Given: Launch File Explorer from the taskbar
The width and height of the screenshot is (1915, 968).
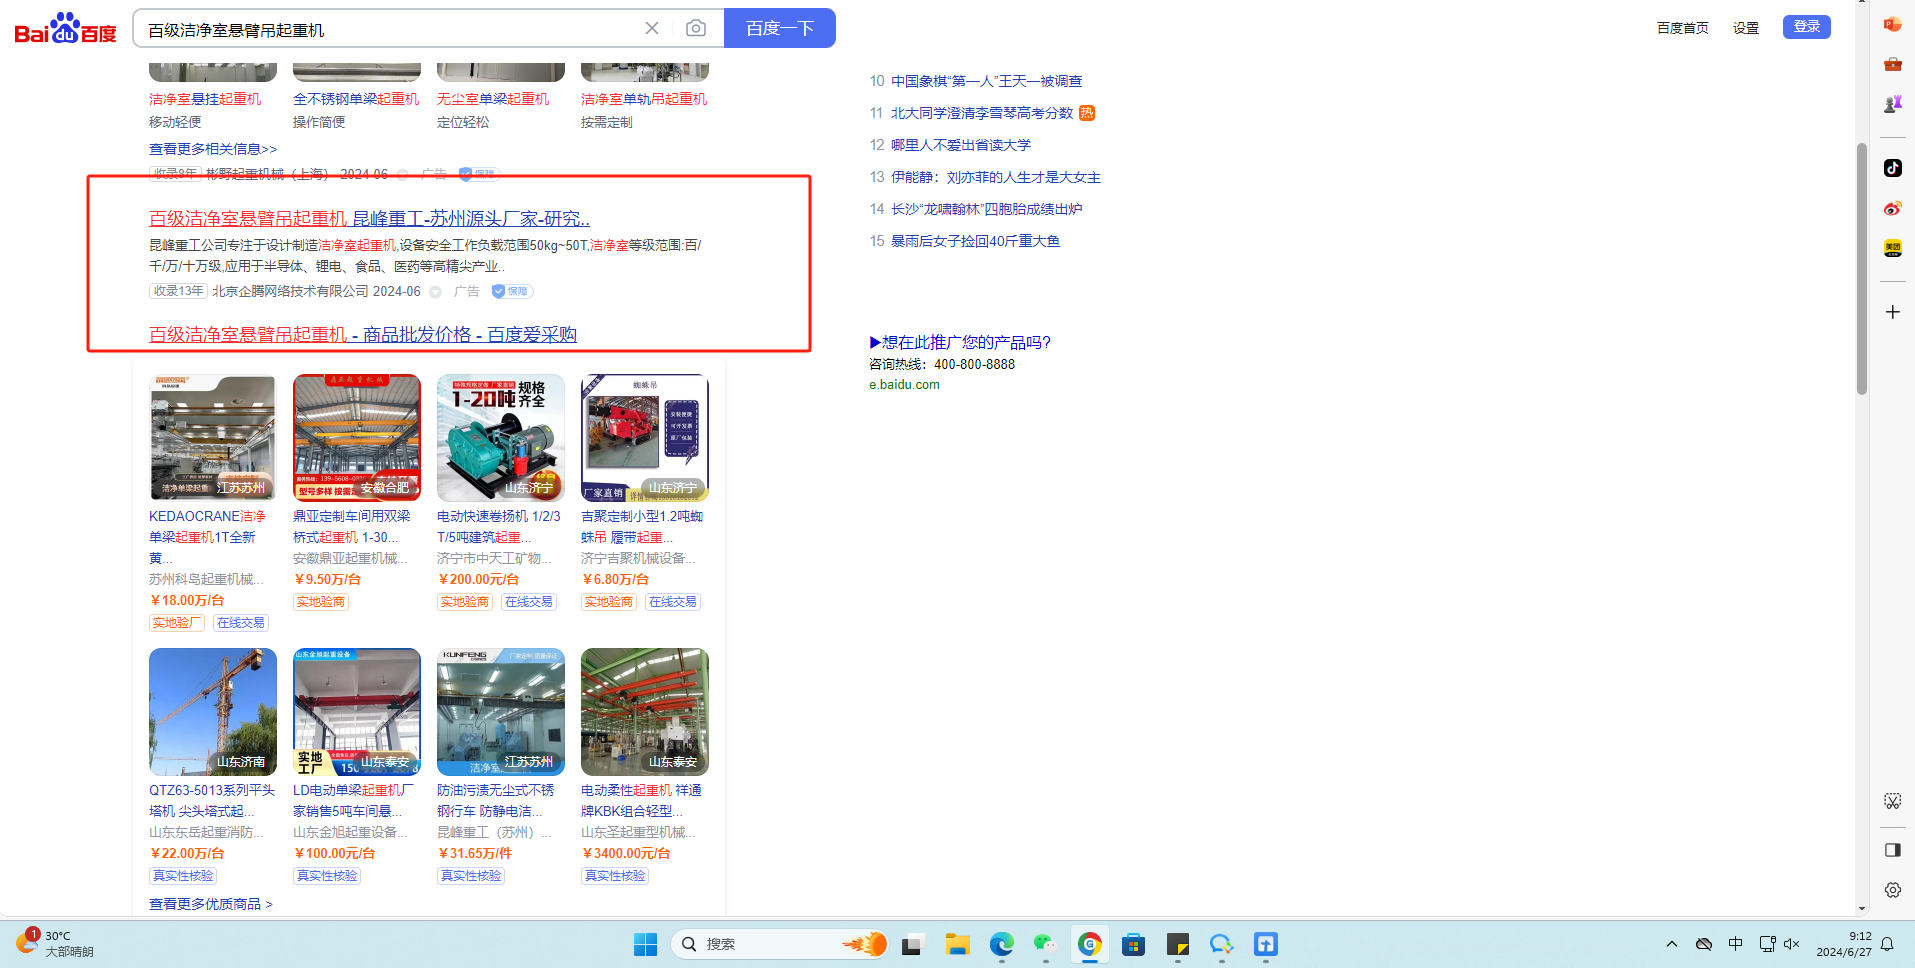Looking at the screenshot, I should [x=957, y=944].
